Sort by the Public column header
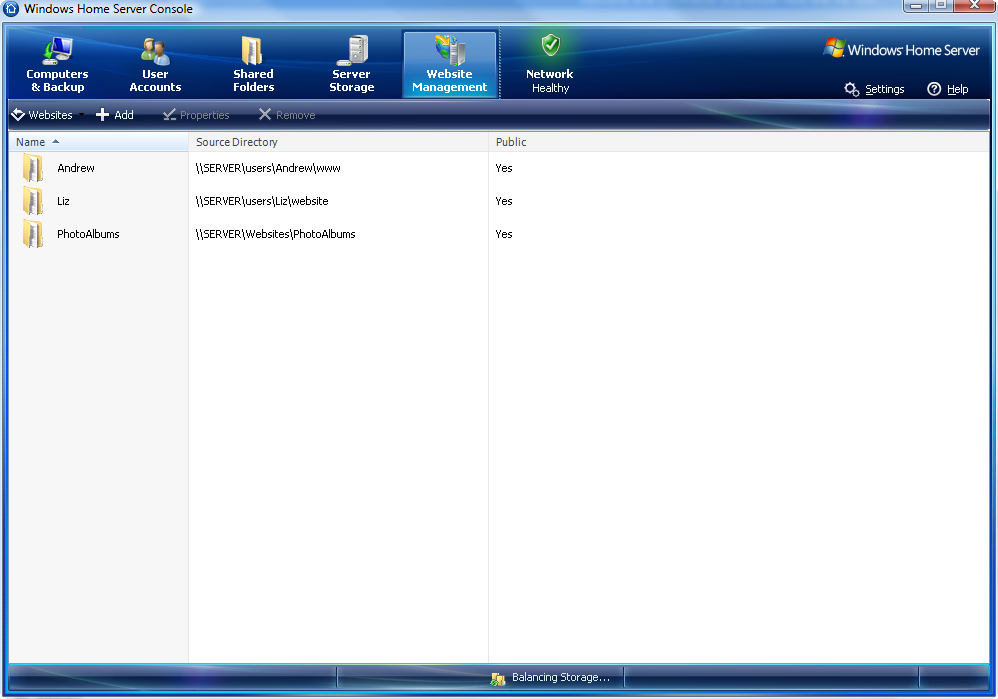Image resolution: width=998 pixels, height=699 pixels. click(739, 142)
